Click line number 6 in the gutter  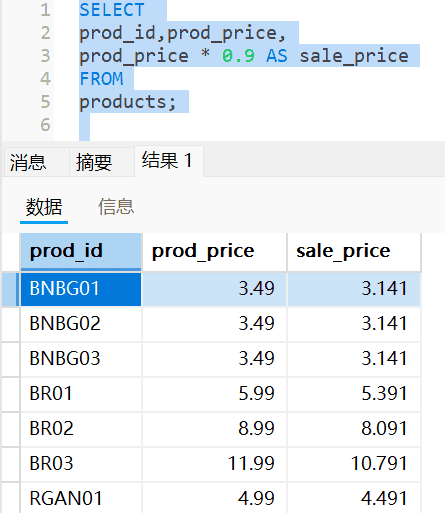45,125
